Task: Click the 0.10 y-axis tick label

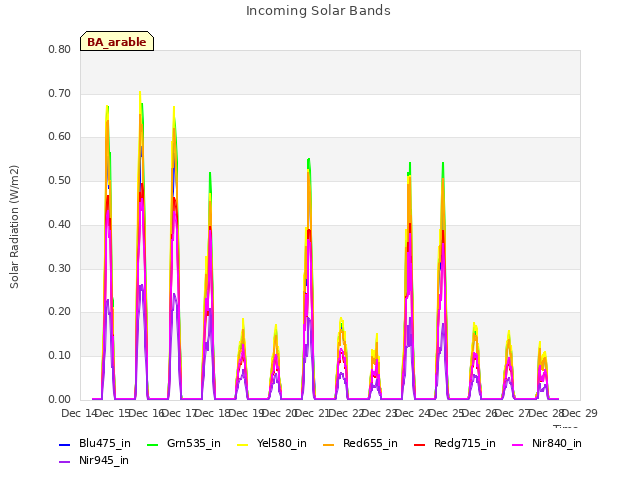Action: [x=60, y=356]
